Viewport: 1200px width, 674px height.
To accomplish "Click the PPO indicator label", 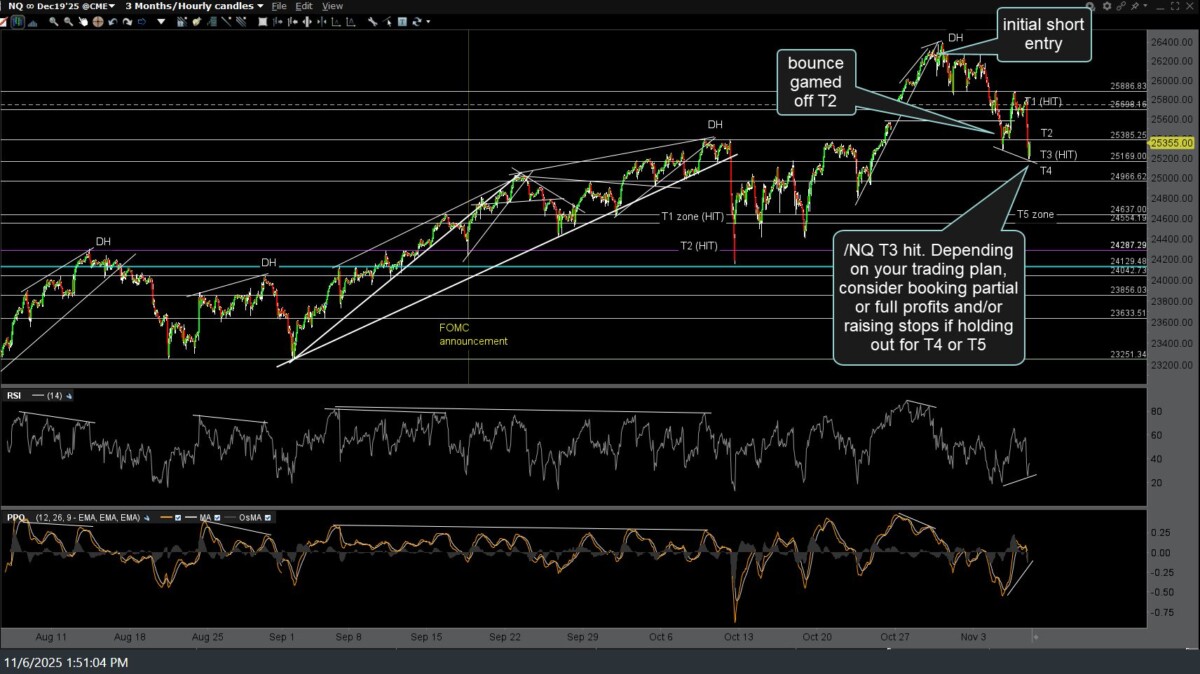I will pos(17,517).
